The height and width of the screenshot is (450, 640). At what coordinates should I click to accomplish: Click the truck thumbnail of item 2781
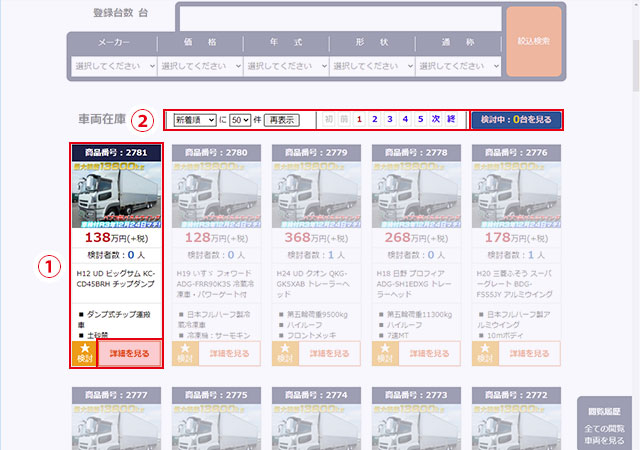pyautogui.click(x=117, y=195)
